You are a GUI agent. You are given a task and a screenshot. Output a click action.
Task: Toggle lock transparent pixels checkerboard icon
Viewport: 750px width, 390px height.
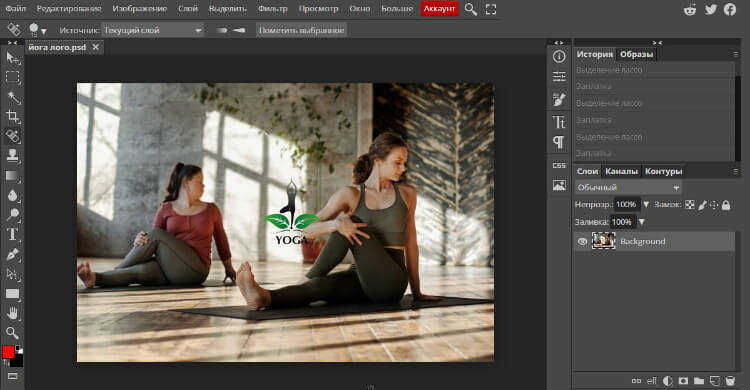(689, 205)
